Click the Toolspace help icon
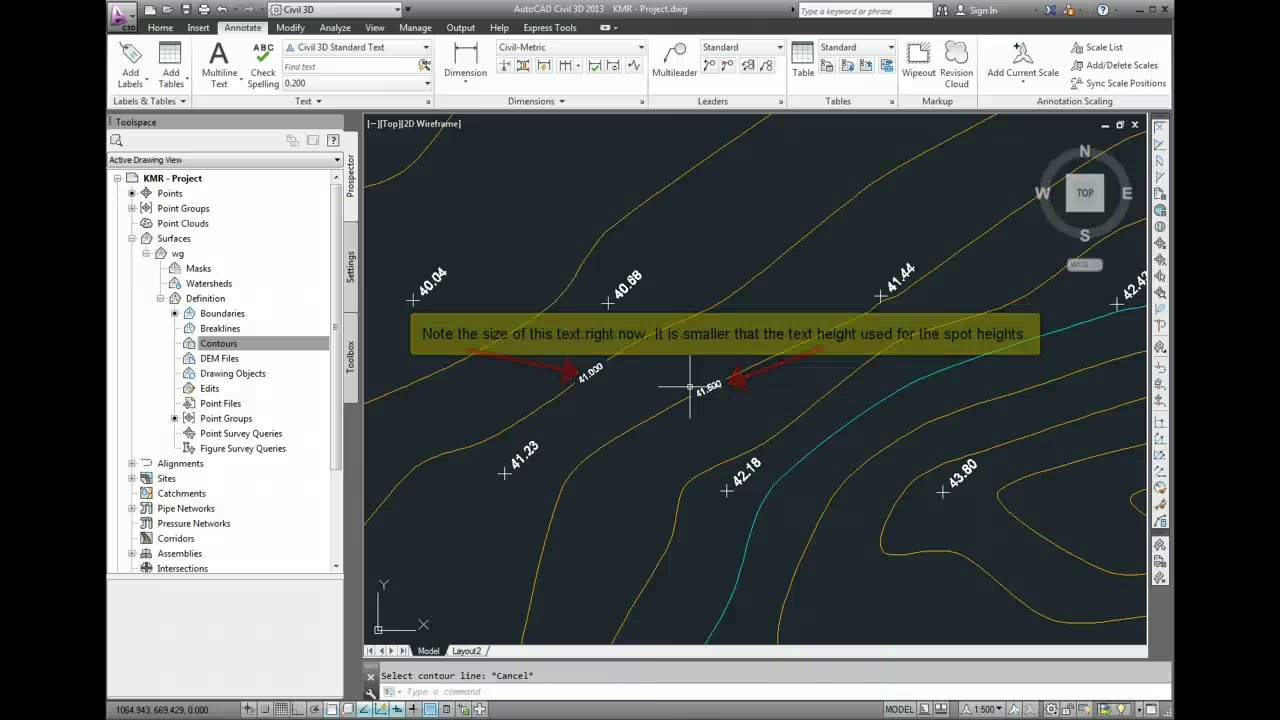The height and width of the screenshot is (720, 1280). (333, 141)
